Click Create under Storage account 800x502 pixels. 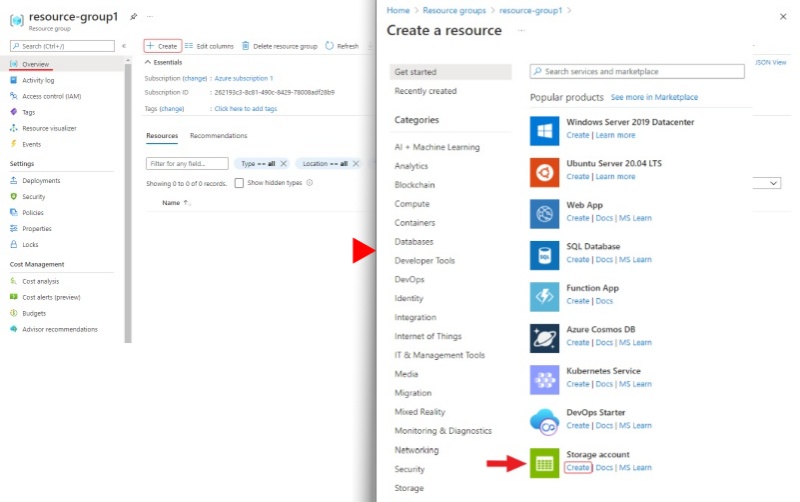pyautogui.click(x=577, y=468)
